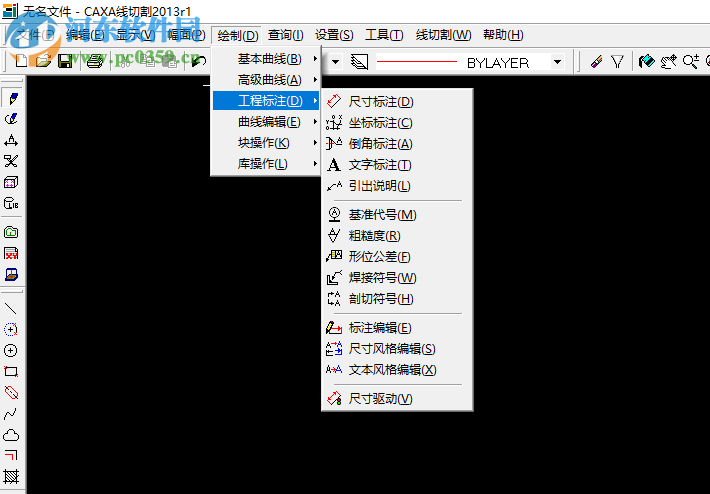Click the dynamic pan hand icon
Viewport: 710px width, 494px height.
(668, 62)
